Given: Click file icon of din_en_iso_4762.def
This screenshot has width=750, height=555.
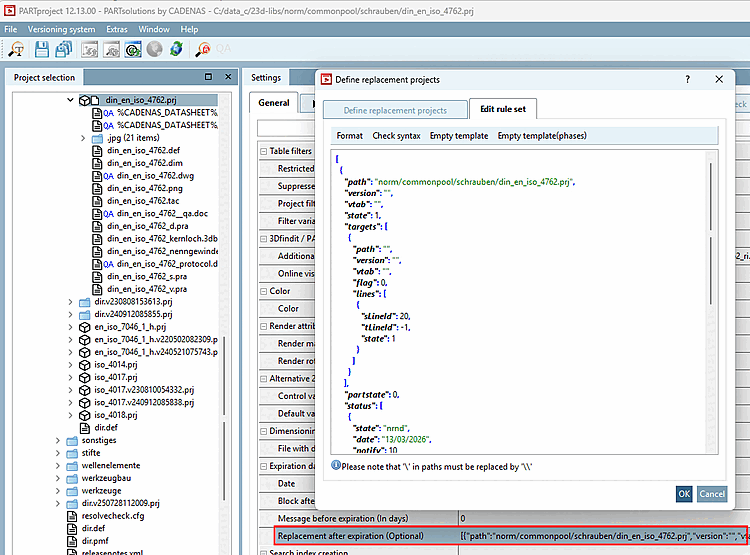Looking at the screenshot, I should click(x=97, y=151).
